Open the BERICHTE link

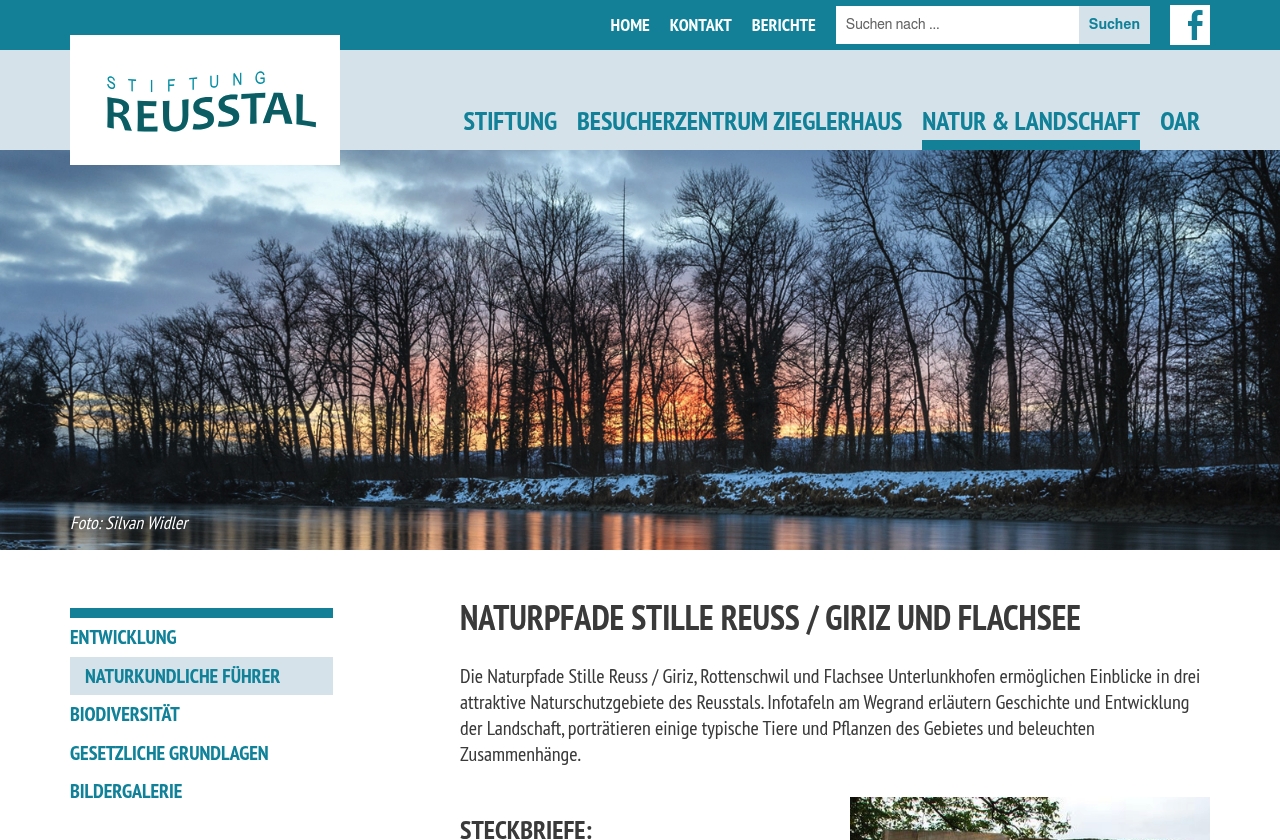[783, 25]
